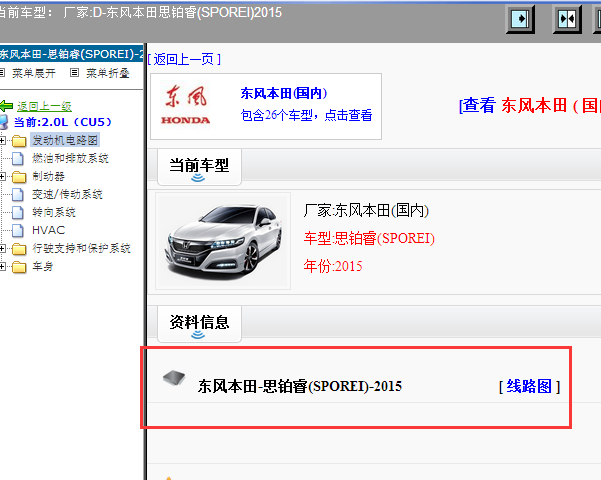This screenshot has height=480, width=601.
Task: Expand the 发动机电路图 folder node
Action: pos(2,140)
